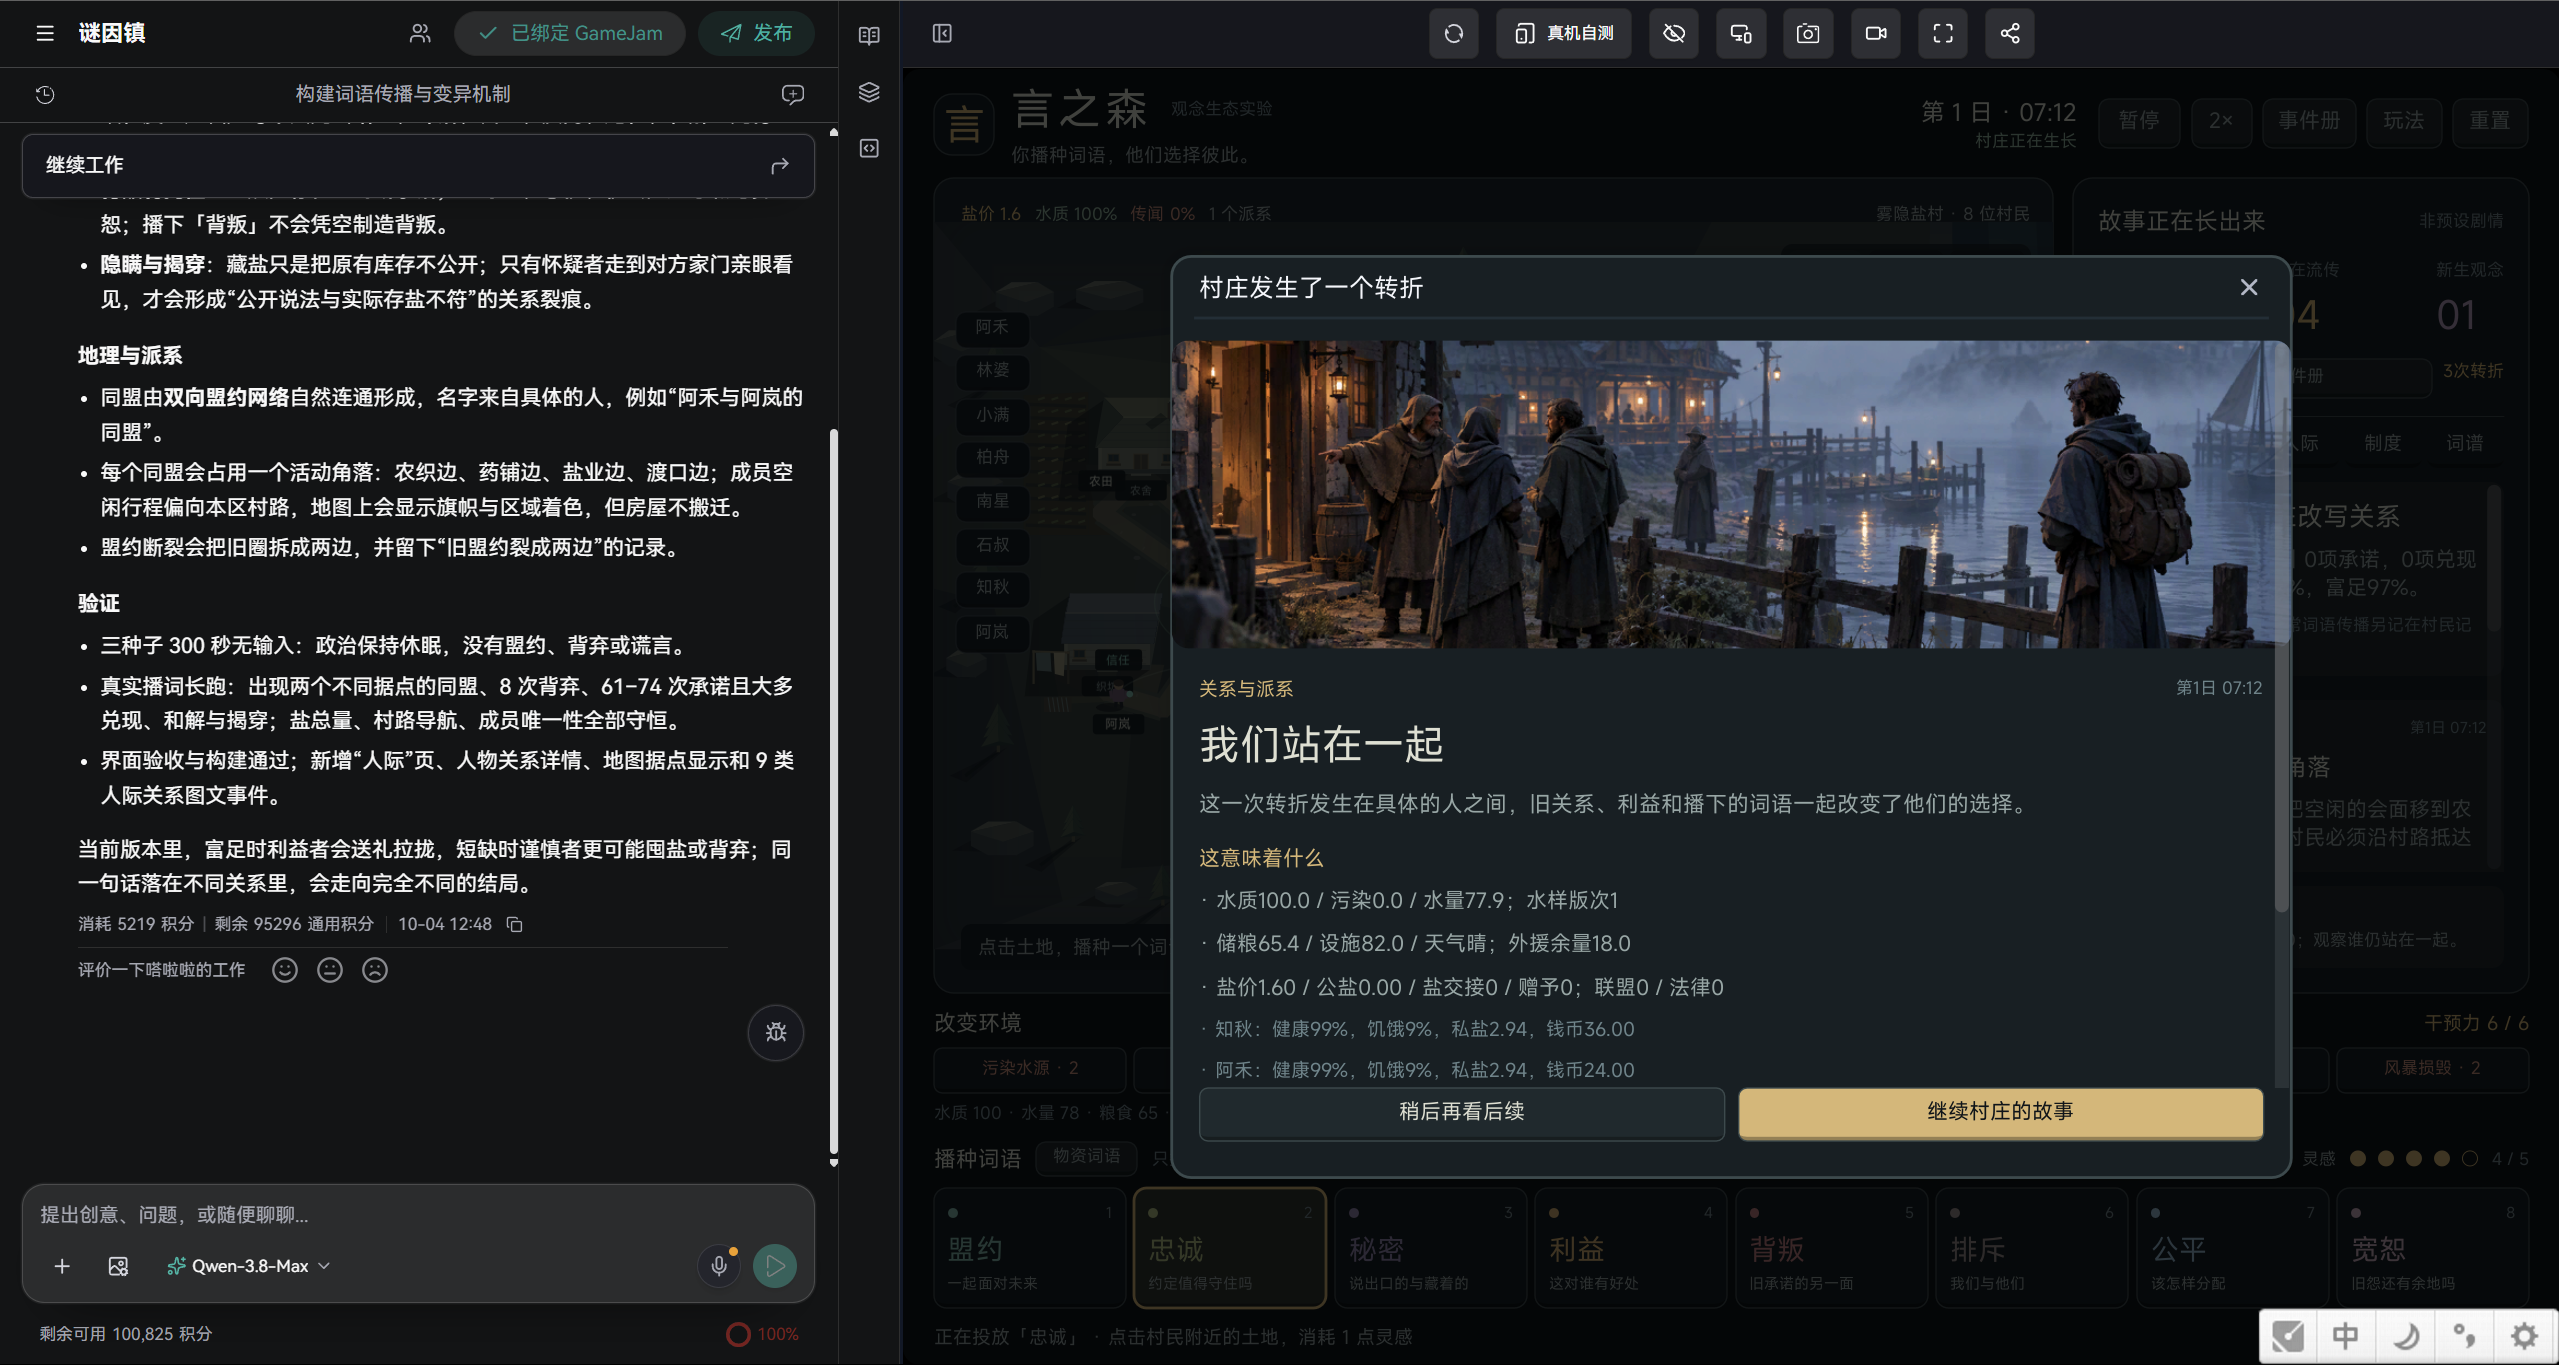This screenshot has width=2559, height=1365.
Task: Collapse the left panel toggle icon
Action: (942, 33)
